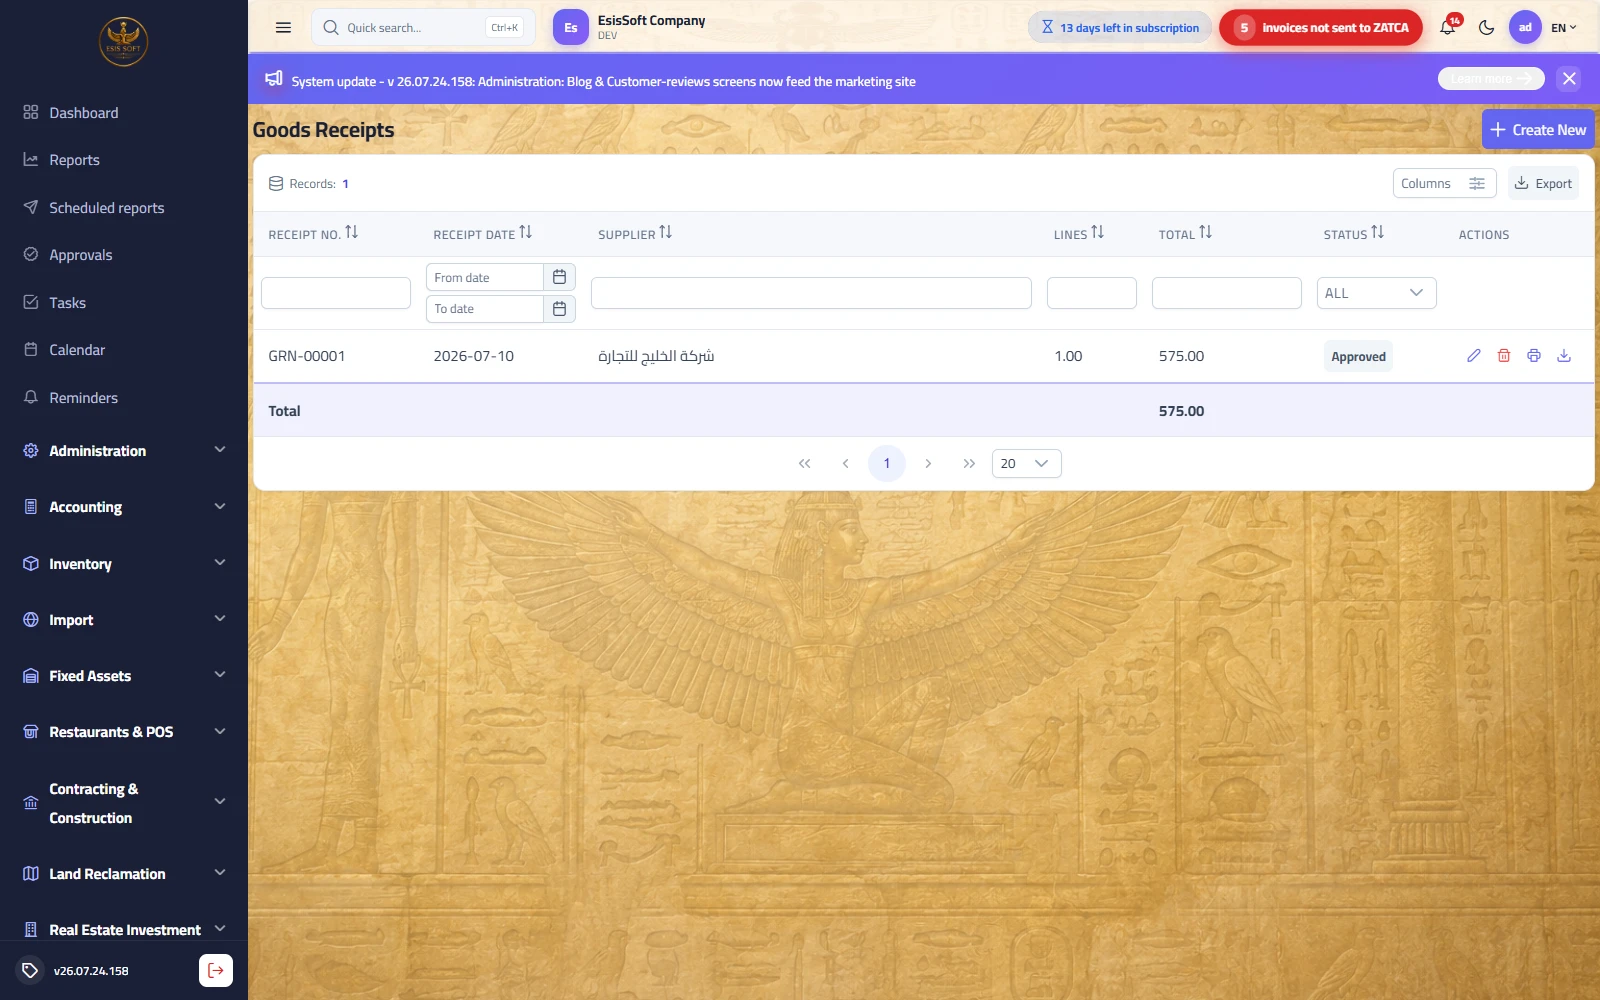Open the hamburger sidebar menu icon
1600x1000 pixels.
(283, 28)
